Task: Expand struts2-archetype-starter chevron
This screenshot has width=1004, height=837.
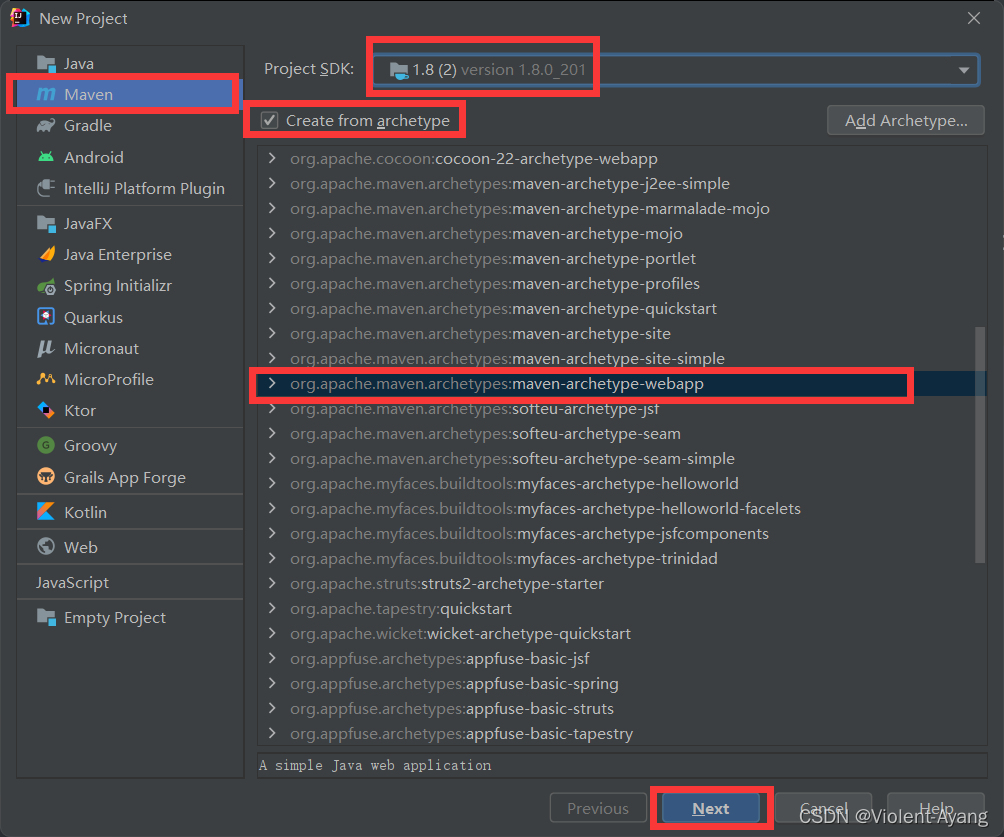Action: coord(272,583)
